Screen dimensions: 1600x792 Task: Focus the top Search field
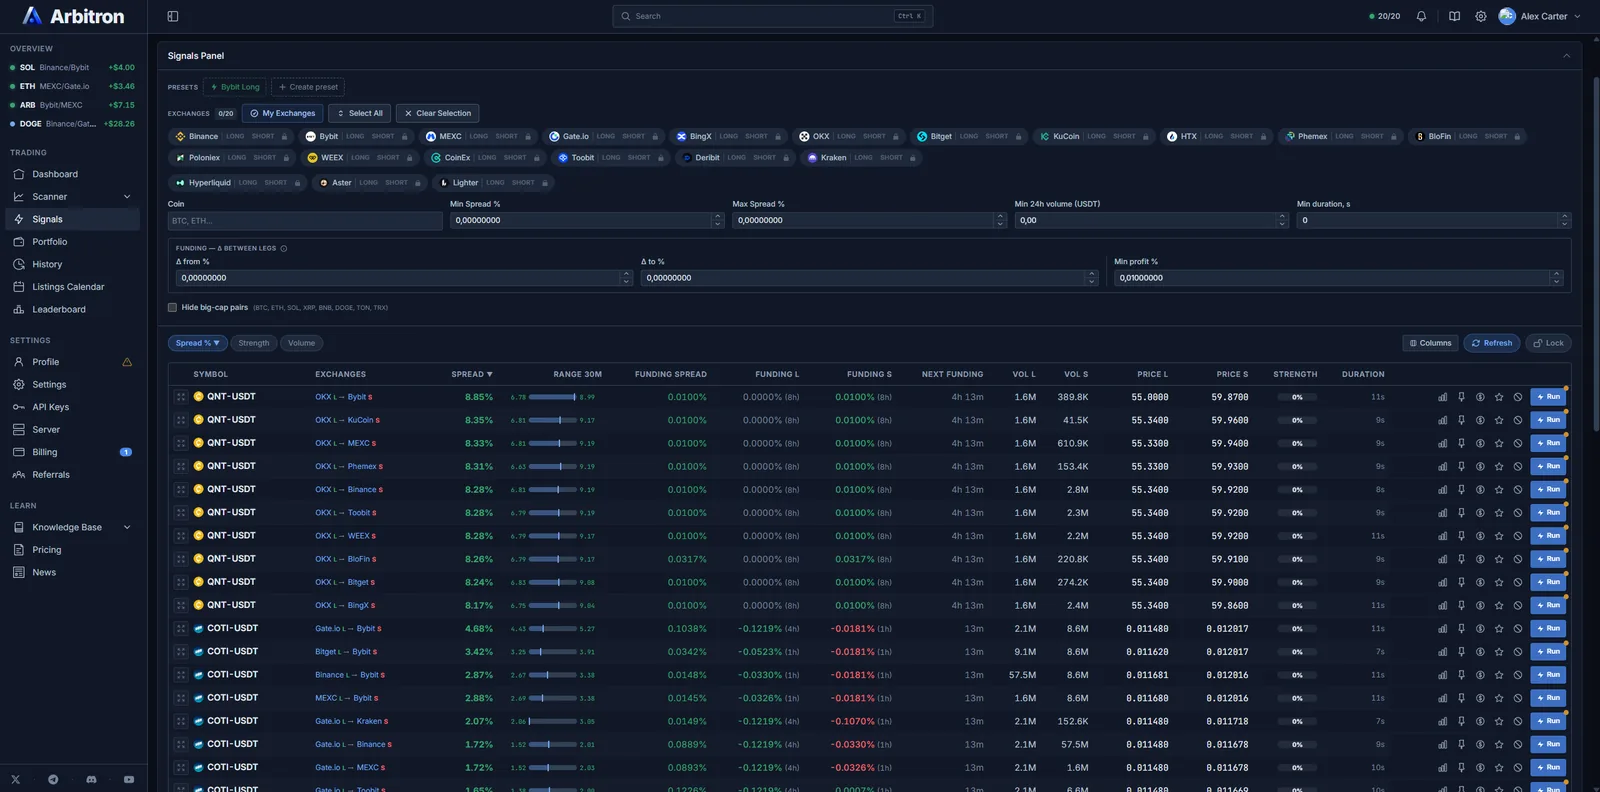pos(772,16)
